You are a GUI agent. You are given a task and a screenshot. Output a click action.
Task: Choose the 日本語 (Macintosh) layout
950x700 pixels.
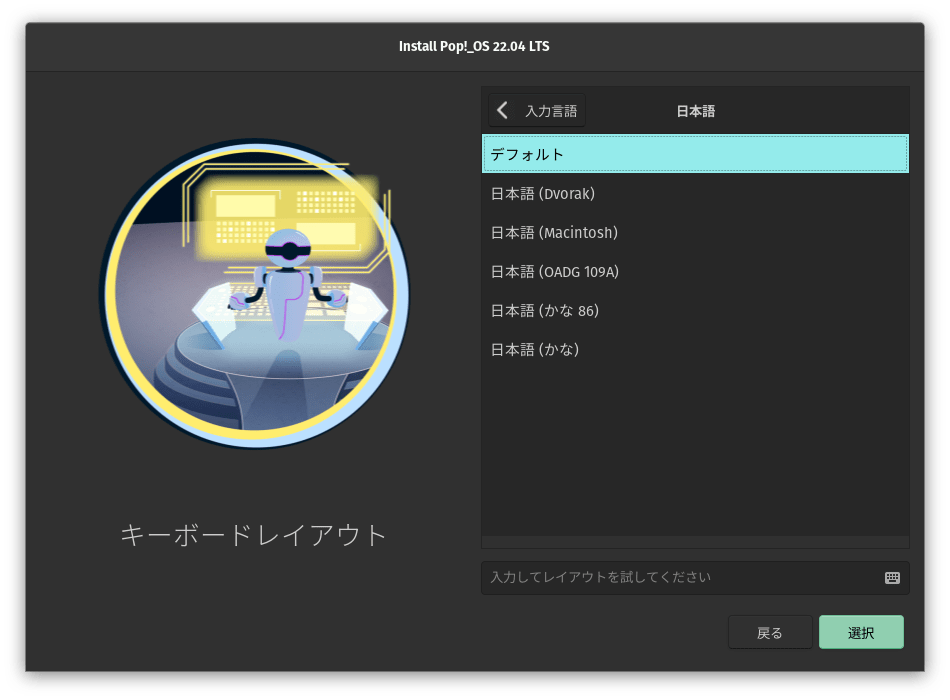click(695, 233)
